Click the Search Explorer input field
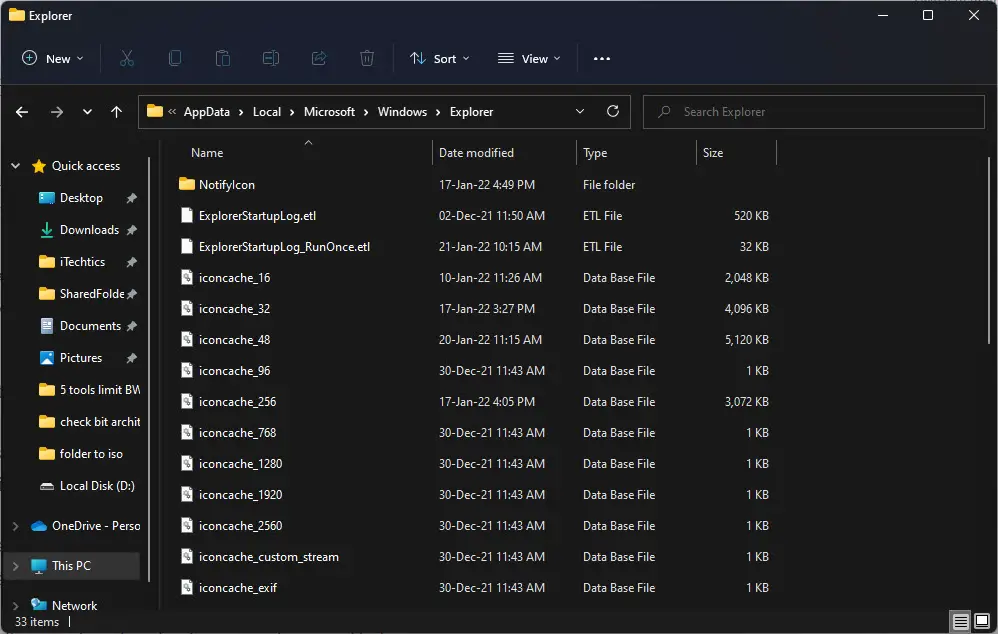Viewport: 998px width, 634px height. click(x=813, y=112)
